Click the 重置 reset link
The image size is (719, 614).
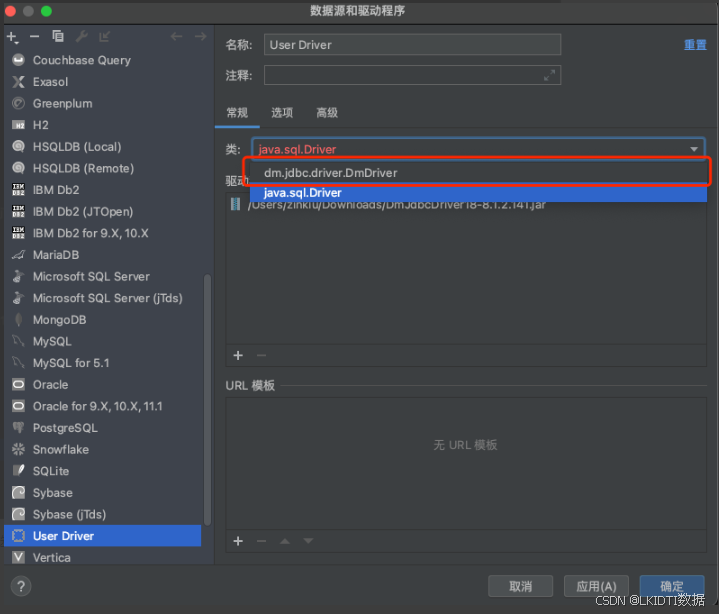tap(695, 45)
